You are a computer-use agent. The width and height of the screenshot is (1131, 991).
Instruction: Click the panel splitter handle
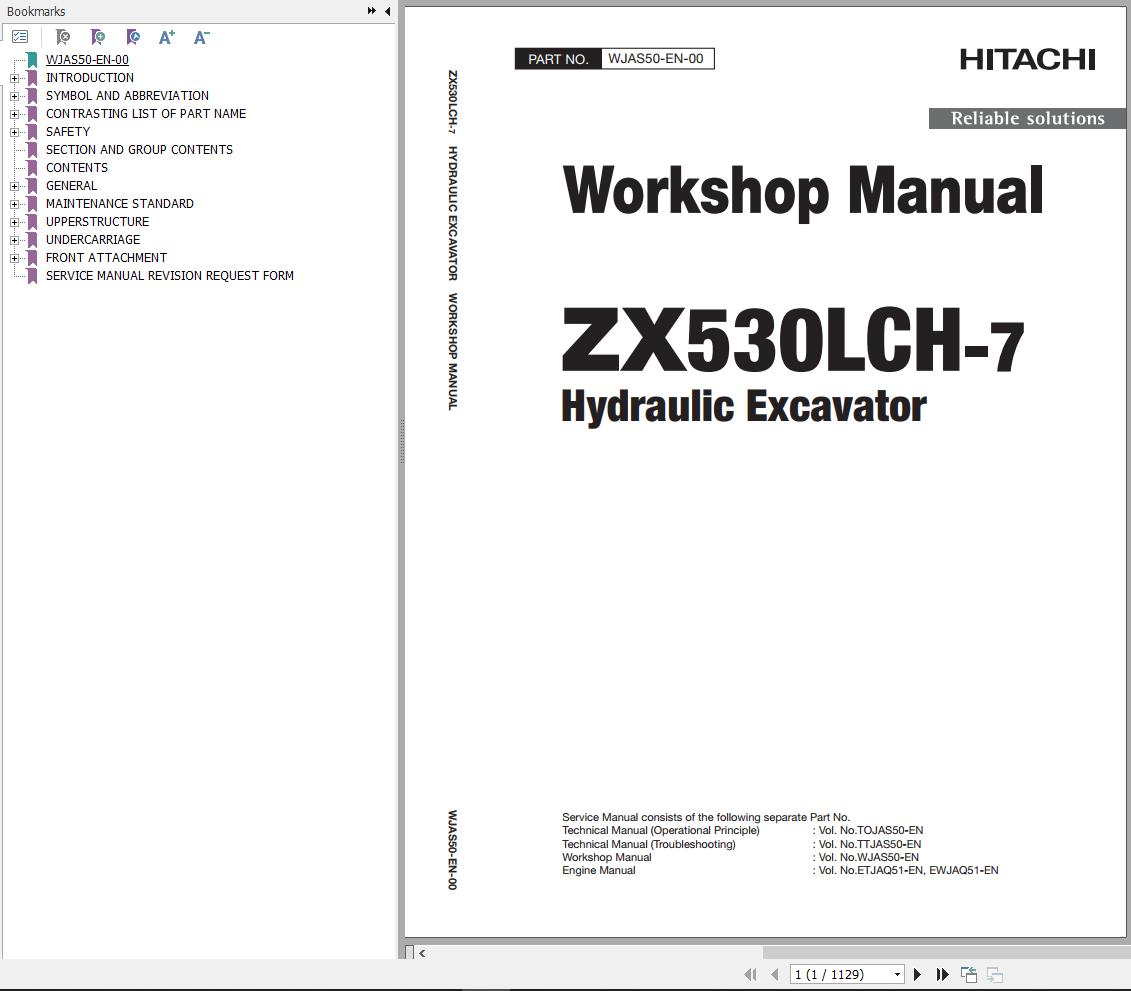(401, 441)
